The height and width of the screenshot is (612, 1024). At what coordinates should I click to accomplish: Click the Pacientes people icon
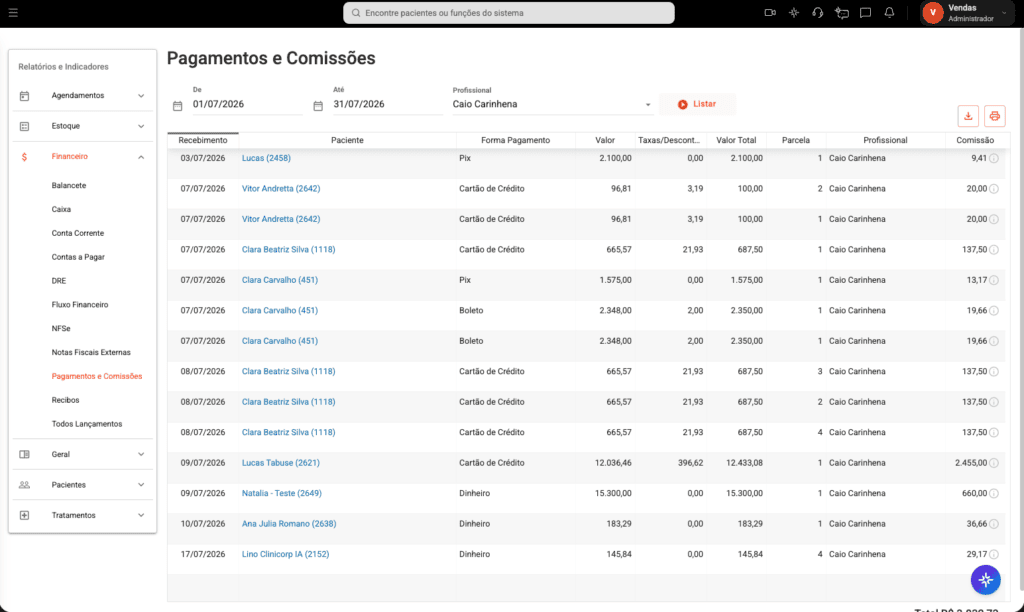(x=24, y=485)
